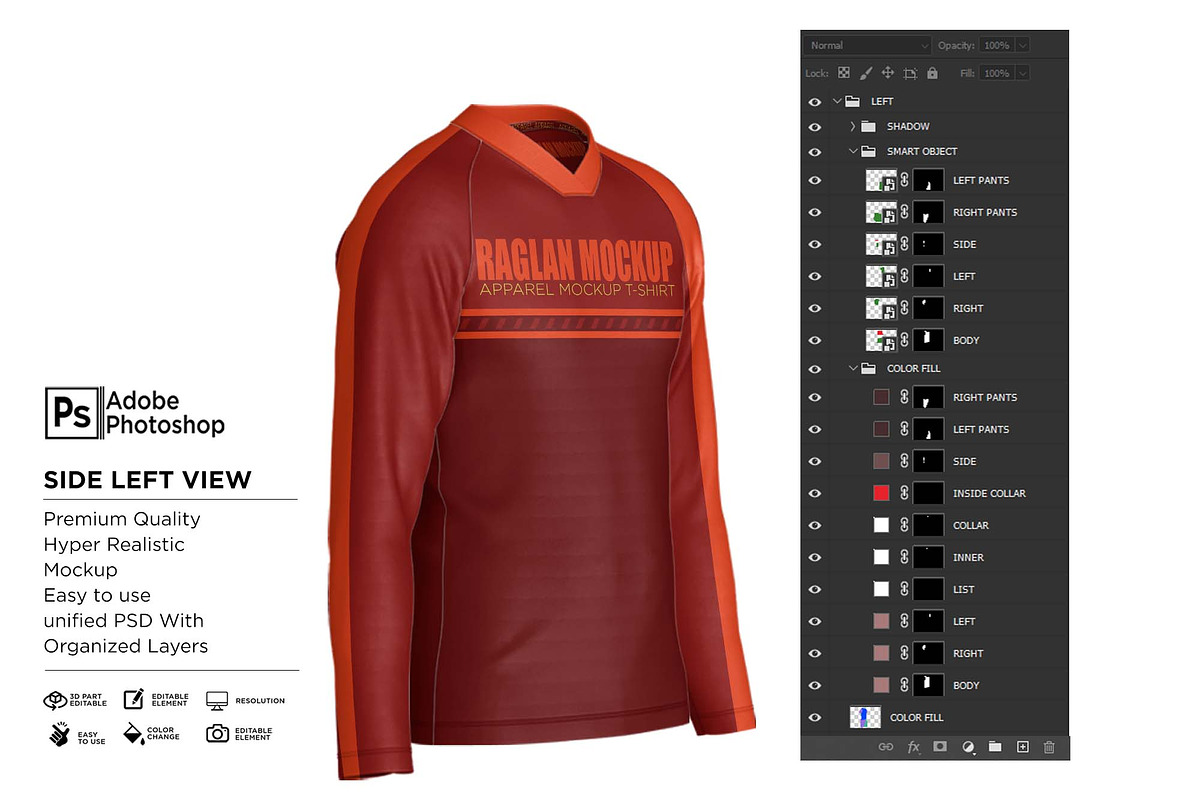This screenshot has height=800, width=1200.
Task: Click red INSIDE COLLAR color swatch thumbnail
Action: [x=881, y=493]
